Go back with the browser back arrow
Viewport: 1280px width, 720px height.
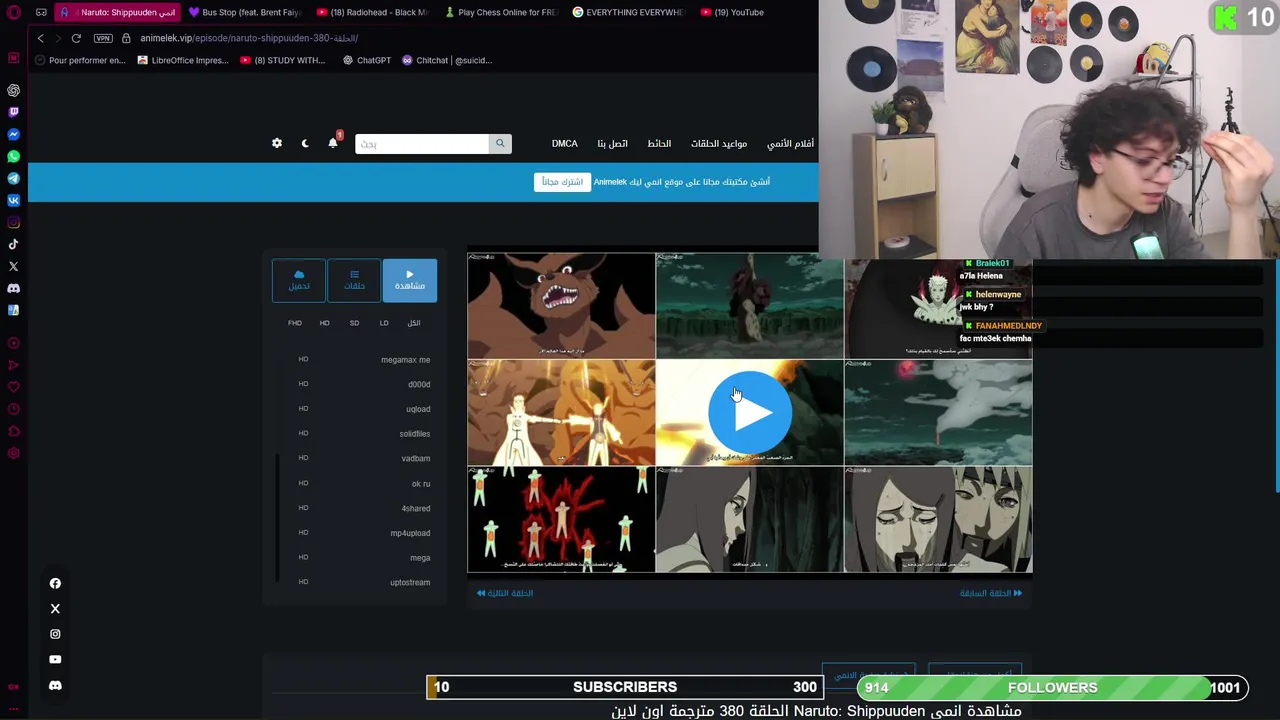click(x=40, y=38)
